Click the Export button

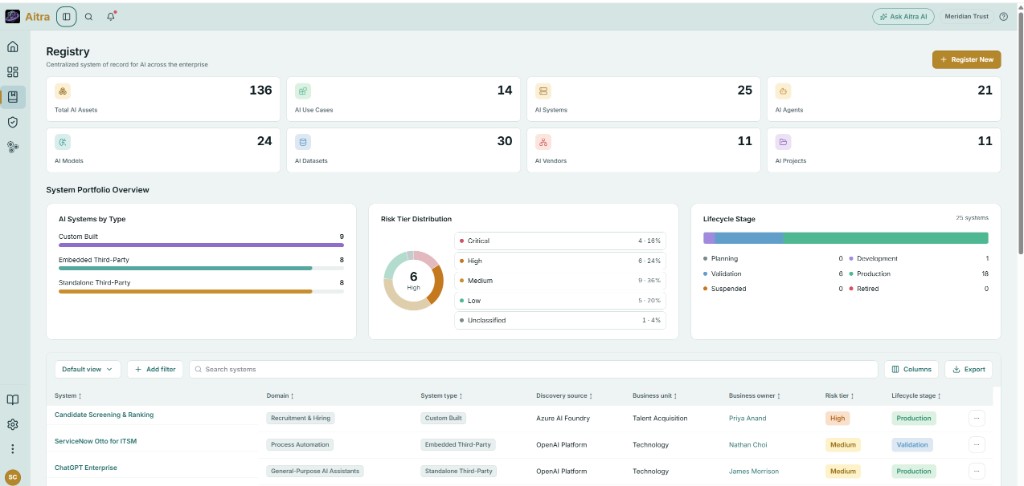[968, 369]
